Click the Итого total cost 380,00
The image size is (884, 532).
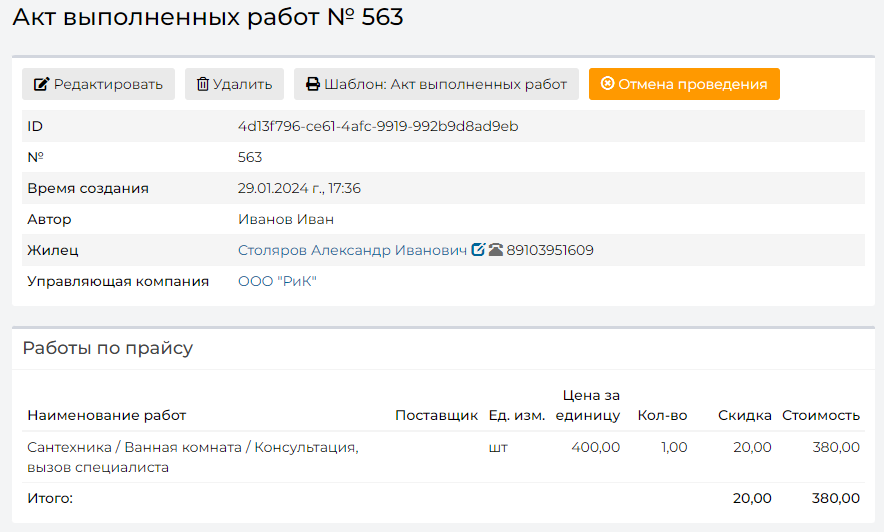836,498
